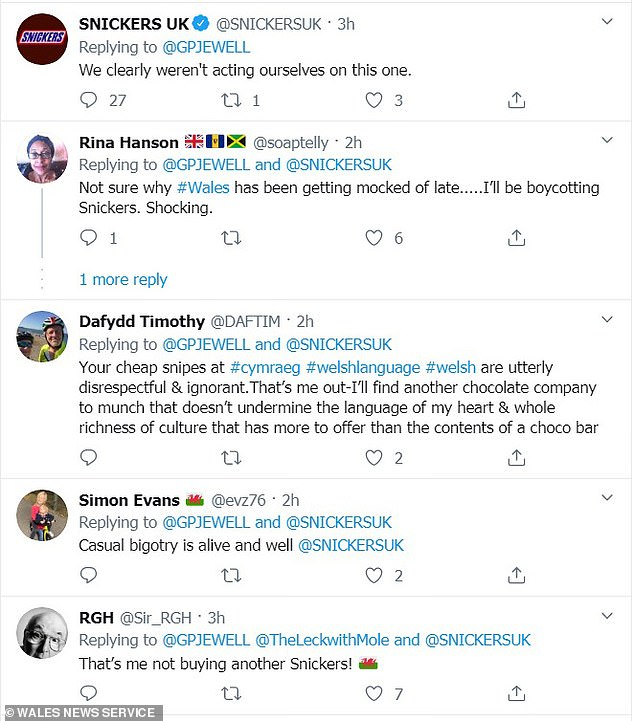Retweet RGH's tweet
The width and height of the screenshot is (634, 721).
tap(231, 693)
